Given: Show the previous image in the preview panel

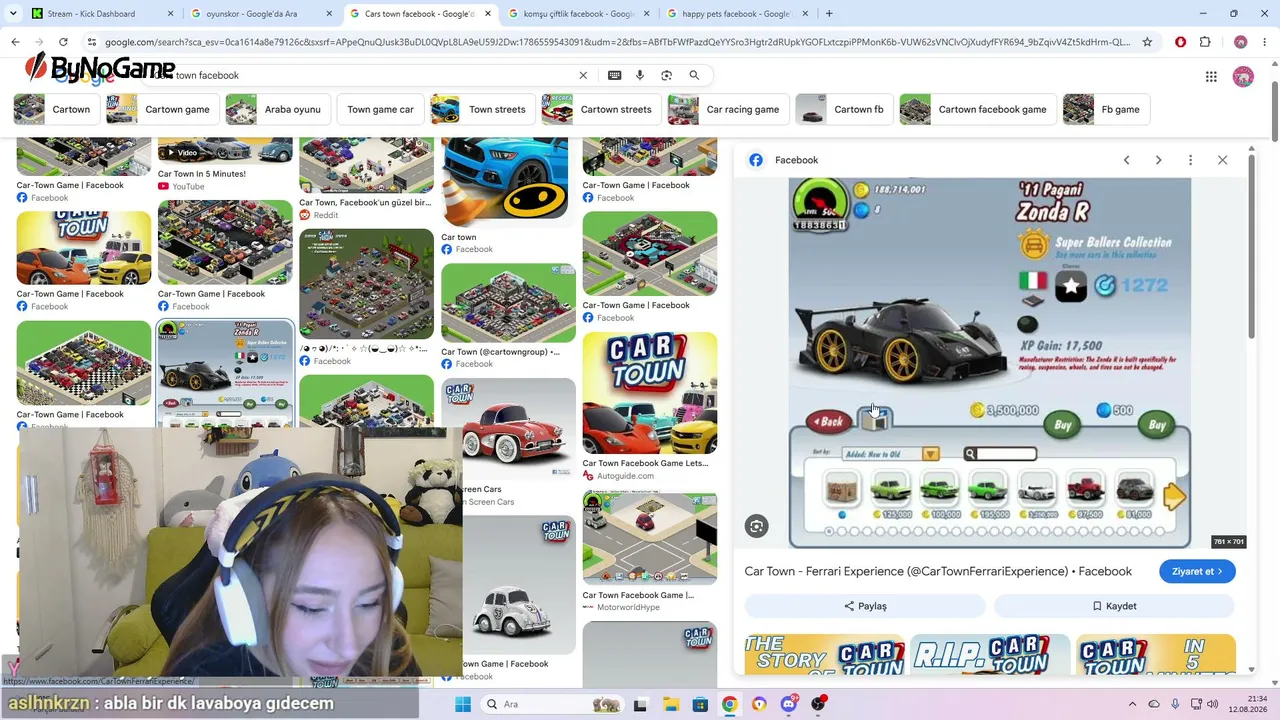Looking at the screenshot, I should [1126, 160].
